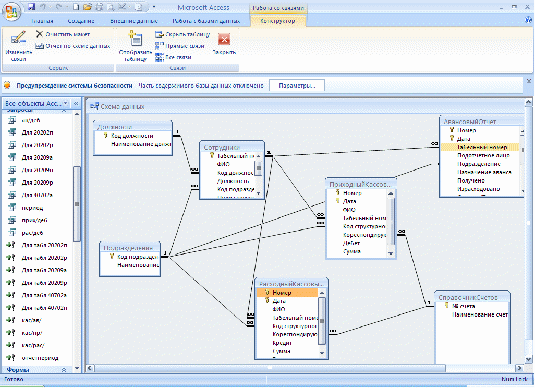The image size is (535, 388).
Task: Click the horizontal scrollbar of schema window
Action: (270, 368)
